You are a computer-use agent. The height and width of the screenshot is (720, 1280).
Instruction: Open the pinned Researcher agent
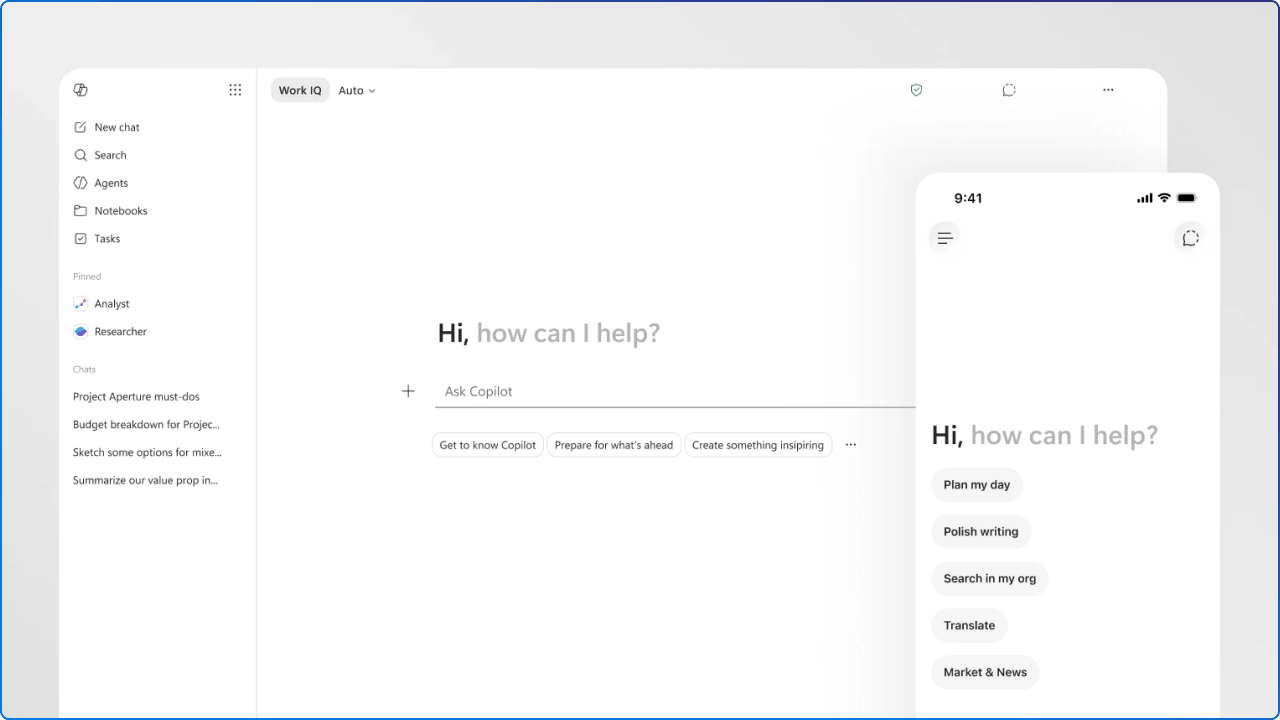[110, 332]
